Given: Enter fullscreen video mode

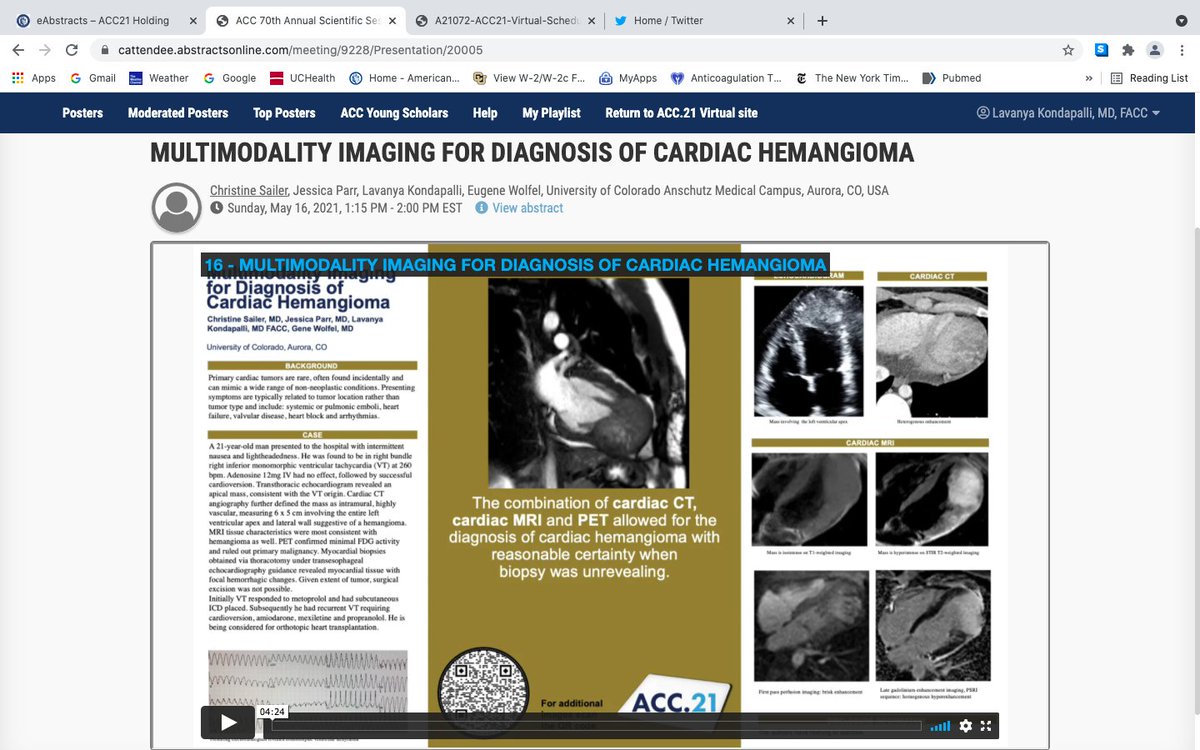Looking at the screenshot, I should tap(986, 726).
